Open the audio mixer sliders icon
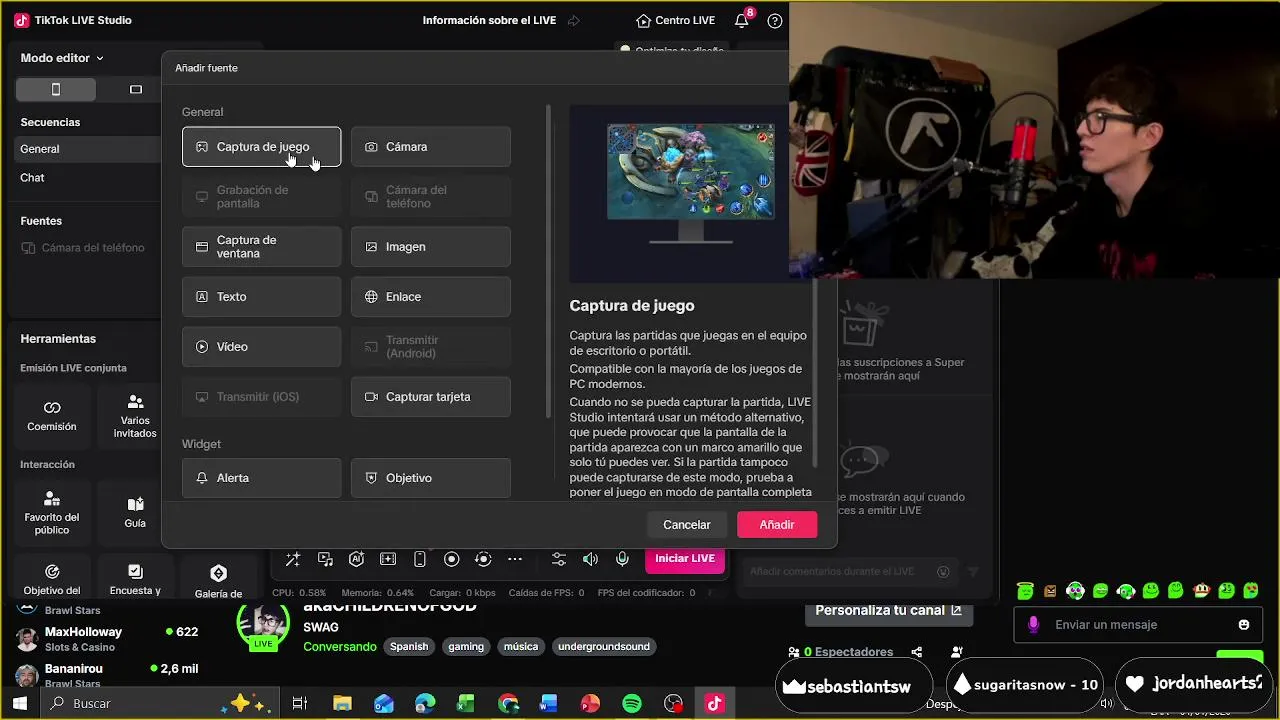 558,559
